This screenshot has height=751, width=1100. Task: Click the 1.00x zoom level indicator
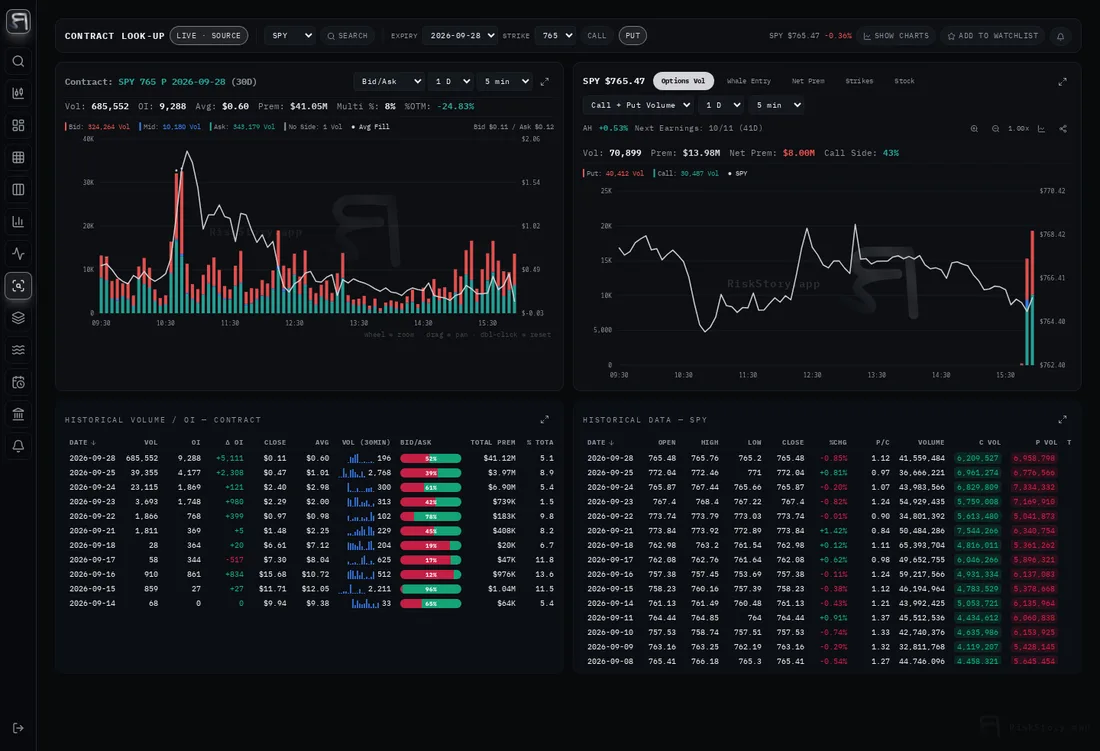click(1018, 129)
